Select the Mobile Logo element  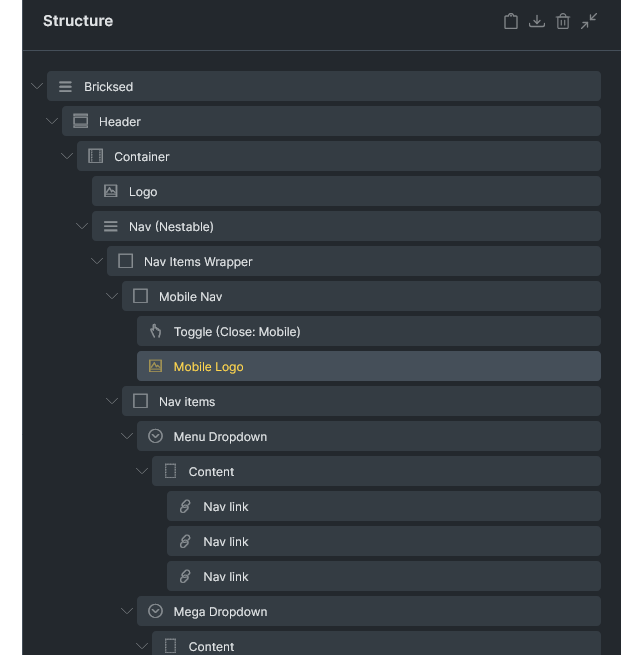[369, 366]
